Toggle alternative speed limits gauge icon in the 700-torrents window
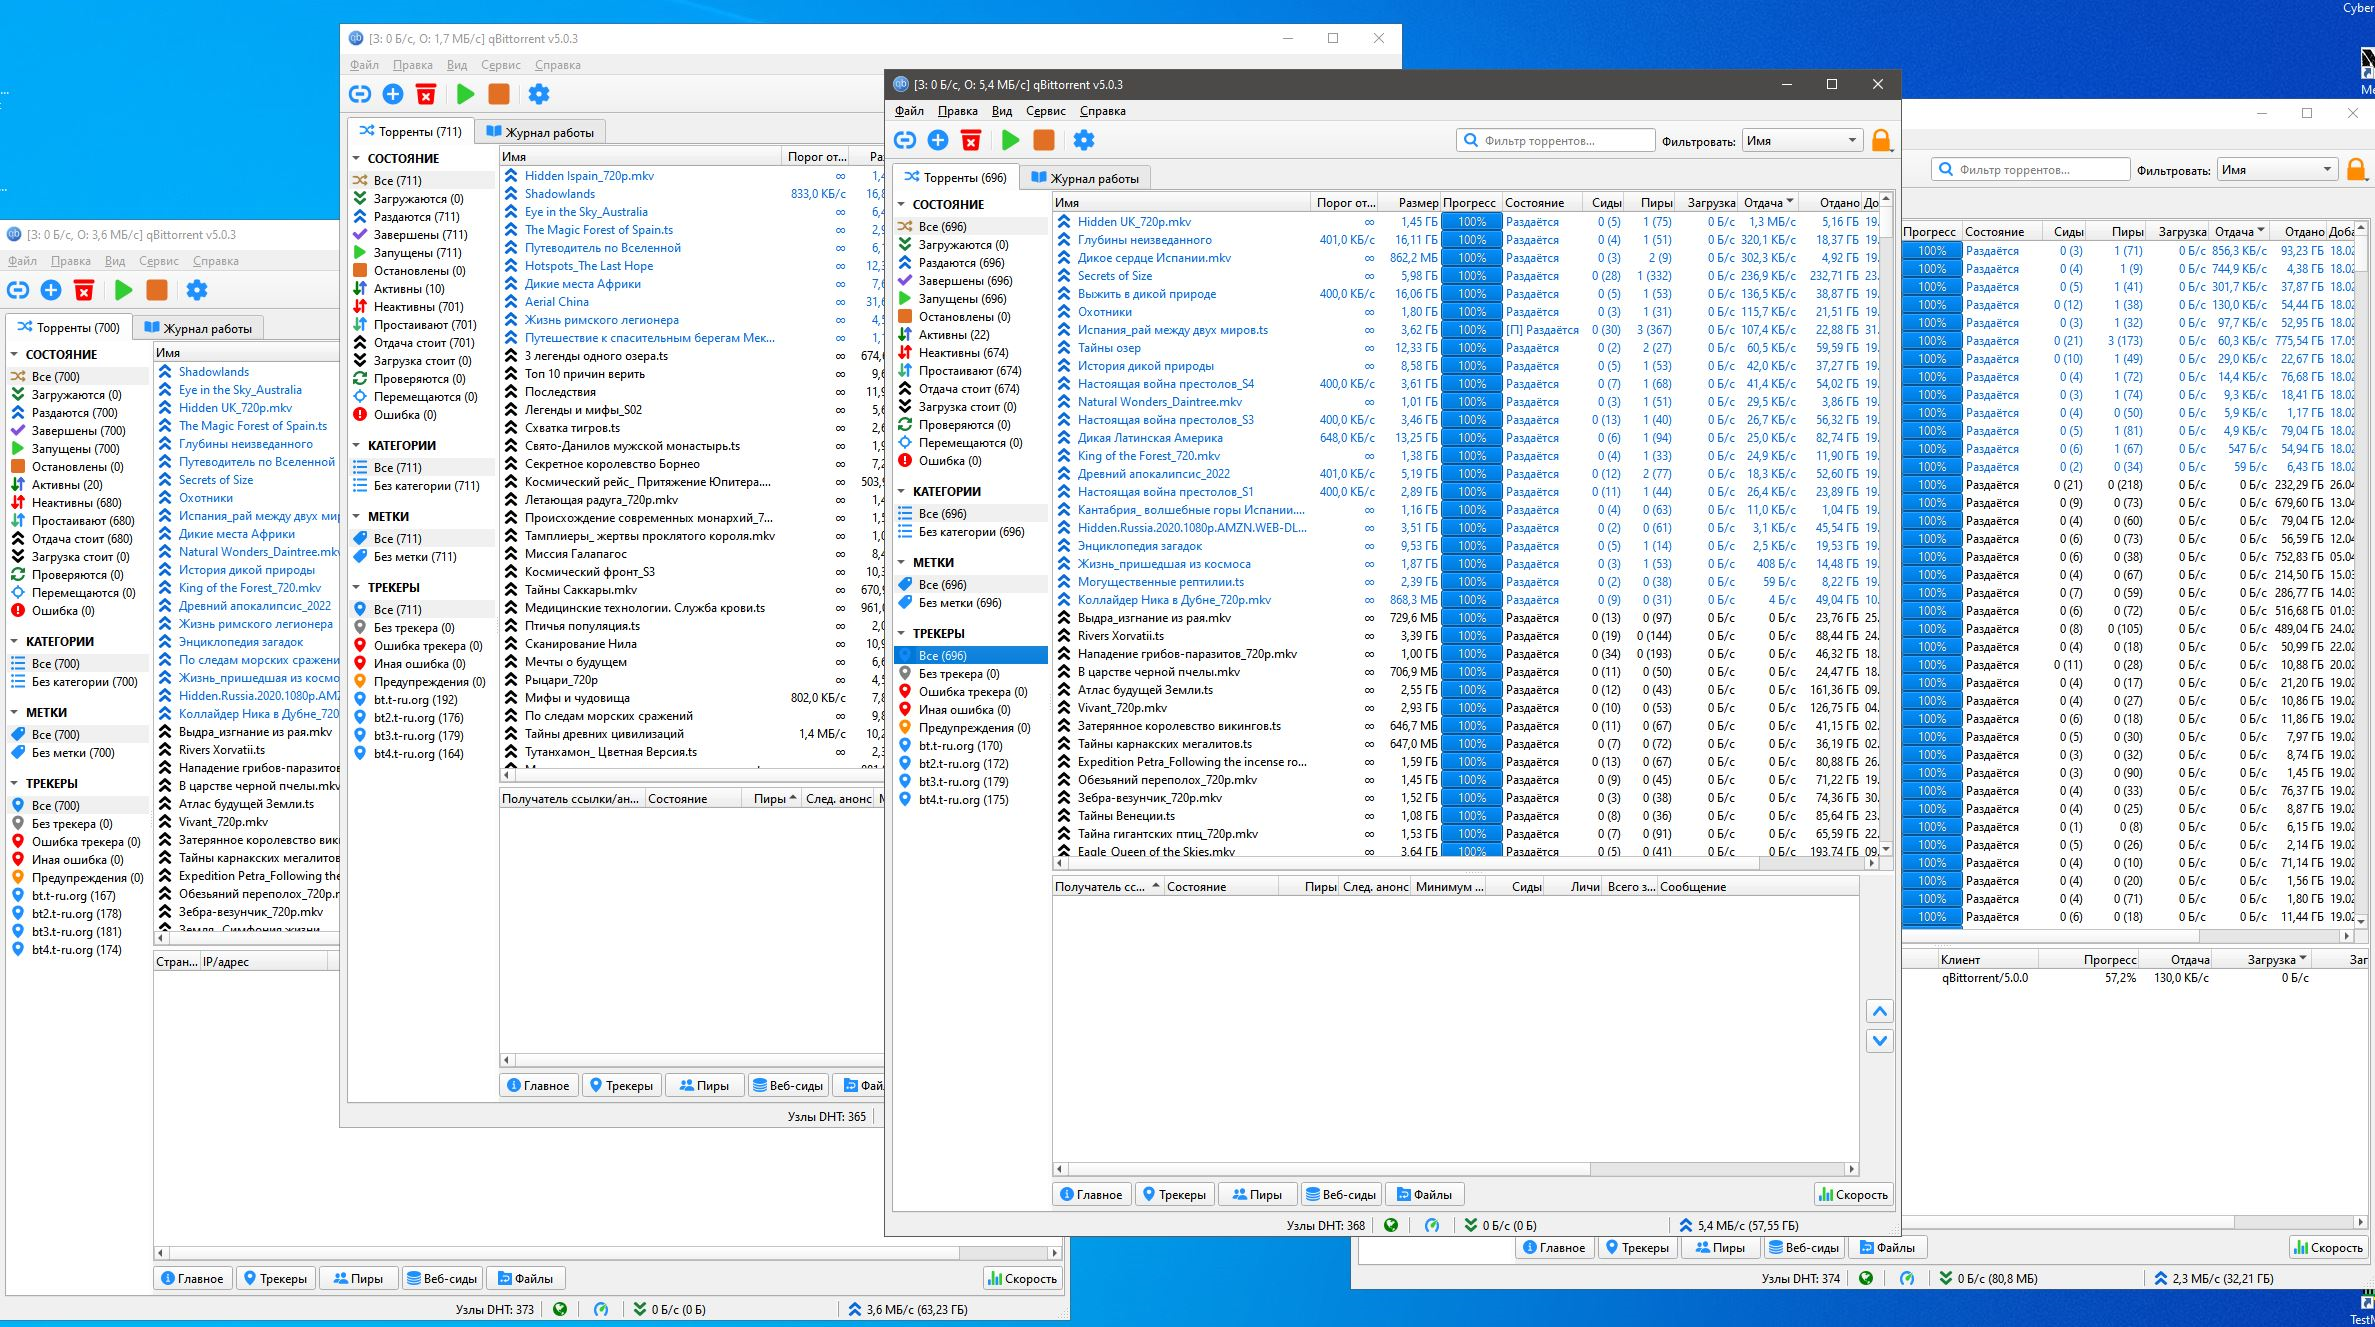Screen dimensions: 2375x1327 (600, 1309)
